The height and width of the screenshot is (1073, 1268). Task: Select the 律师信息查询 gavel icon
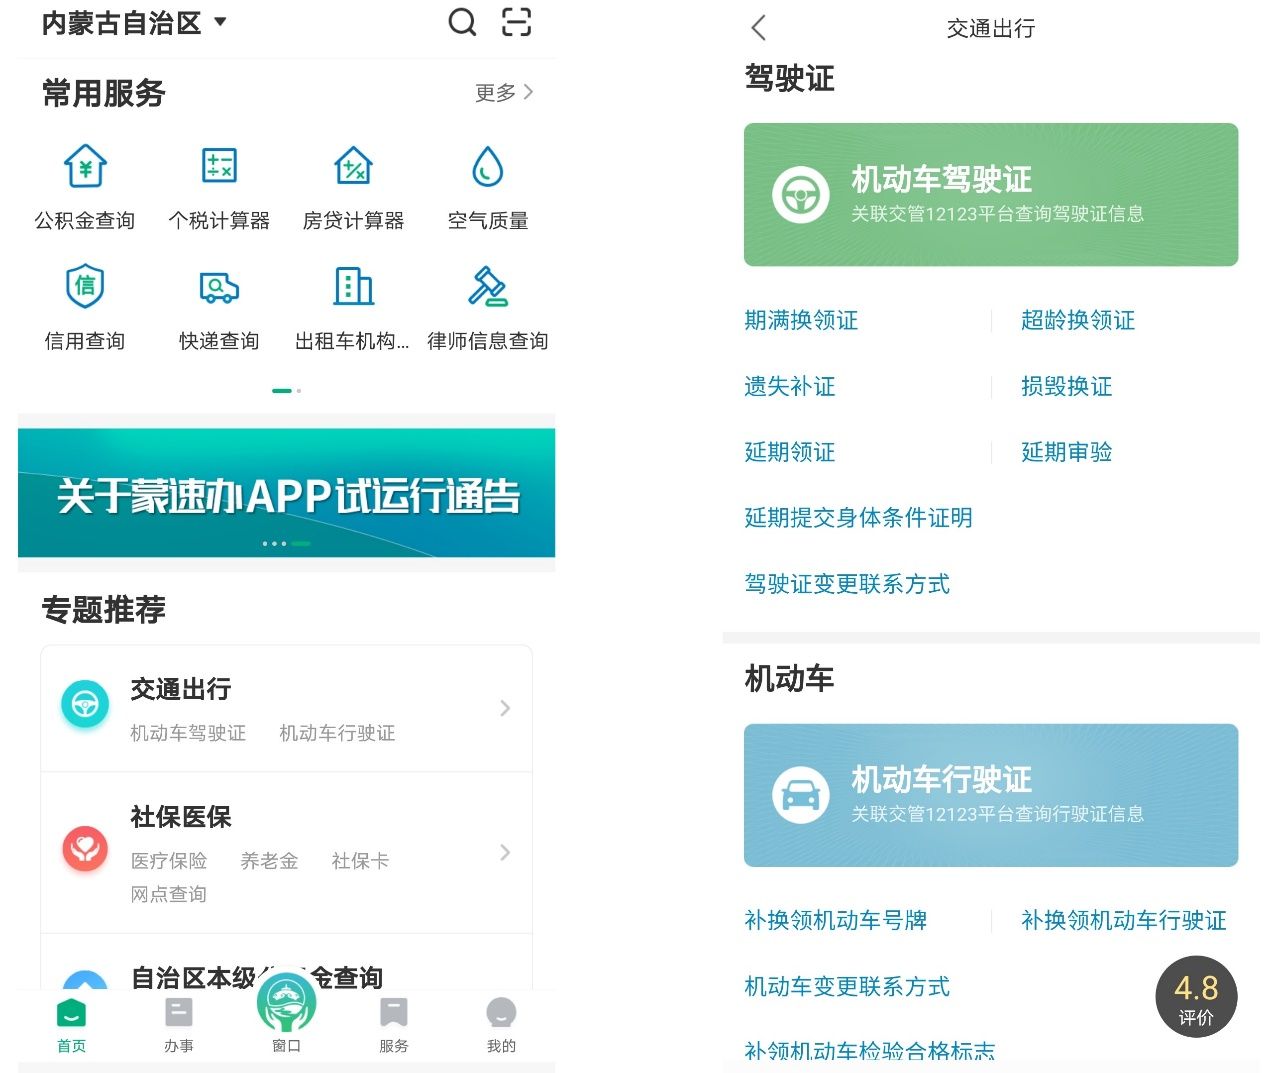point(487,287)
